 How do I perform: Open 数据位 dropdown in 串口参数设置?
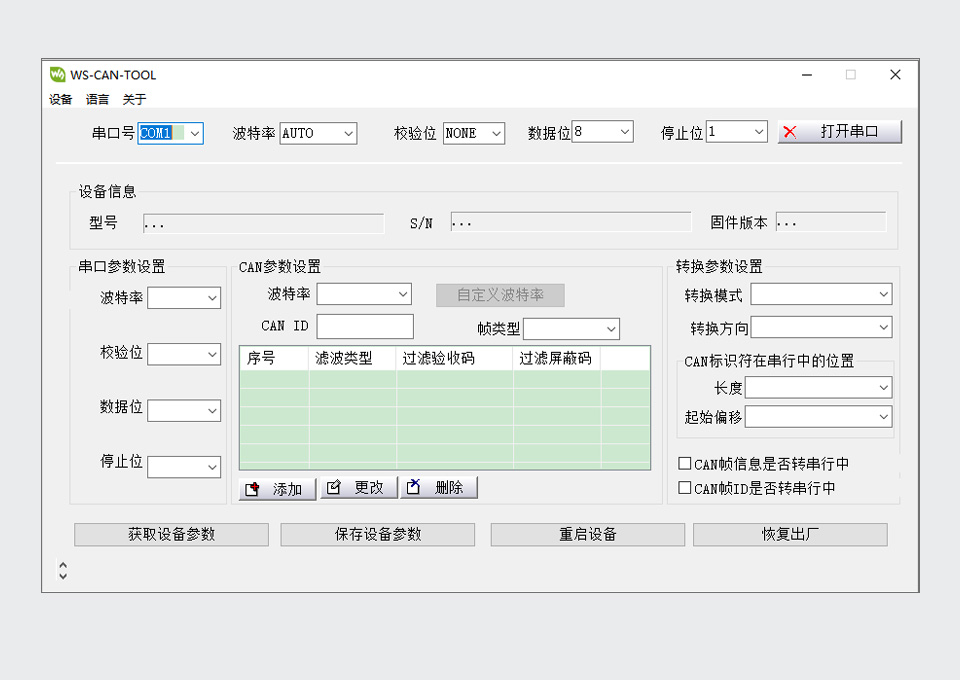pos(184,411)
